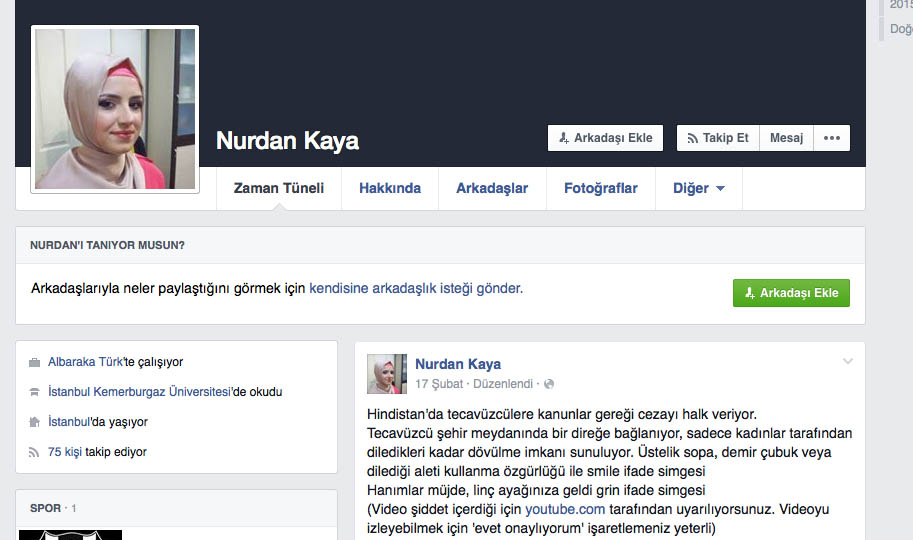Open the Fotoğraflar tab
Viewport: 913px width, 540px height.
click(601, 188)
